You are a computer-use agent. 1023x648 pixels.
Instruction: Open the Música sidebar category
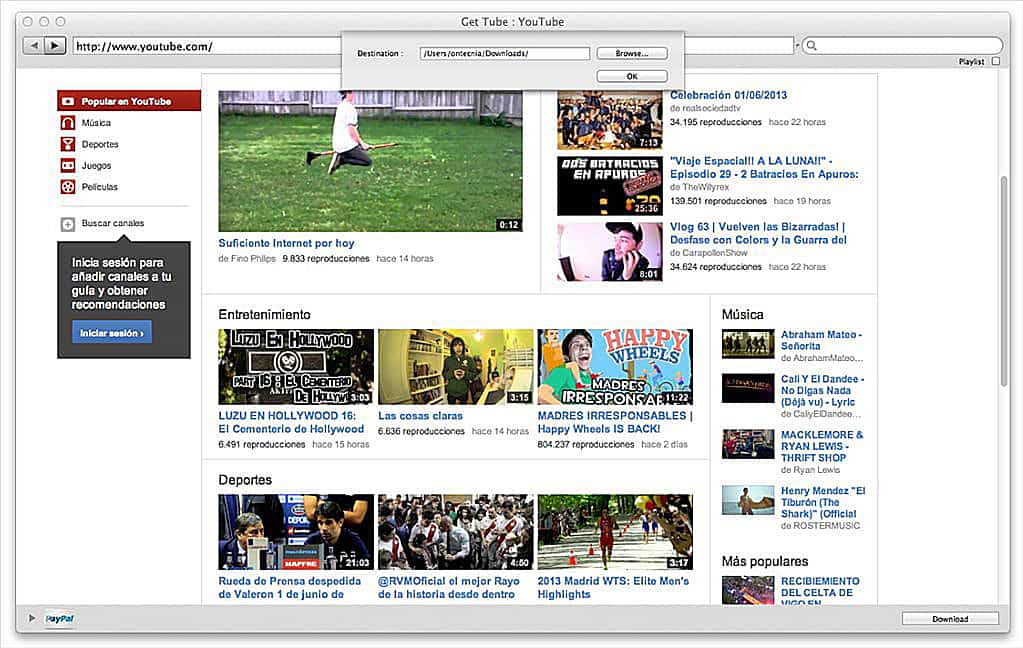point(96,123)
